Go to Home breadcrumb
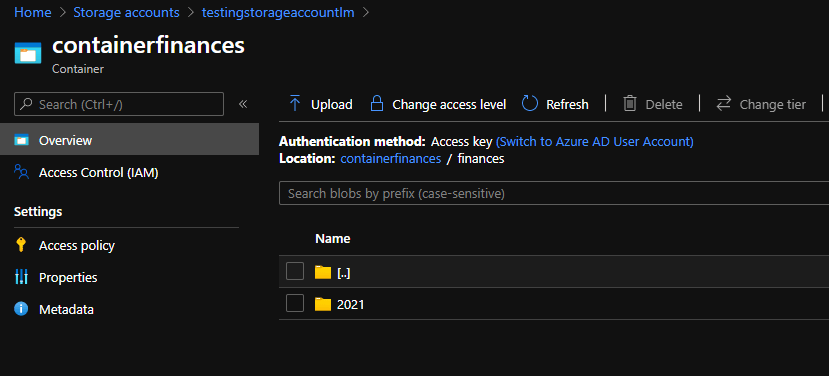The image size is (829, 376). click(x=33, y=12)
